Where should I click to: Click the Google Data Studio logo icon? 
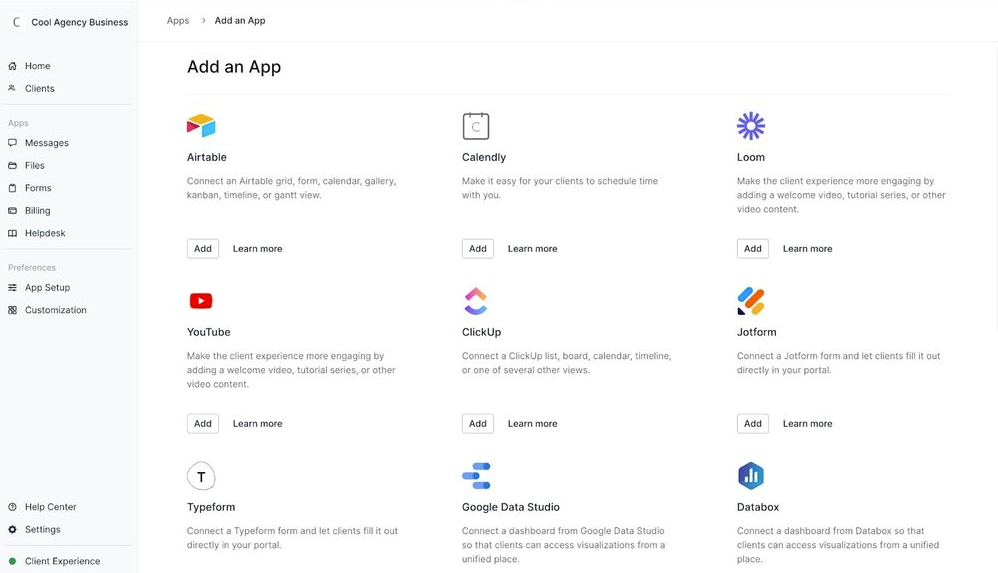pos(476,476)
